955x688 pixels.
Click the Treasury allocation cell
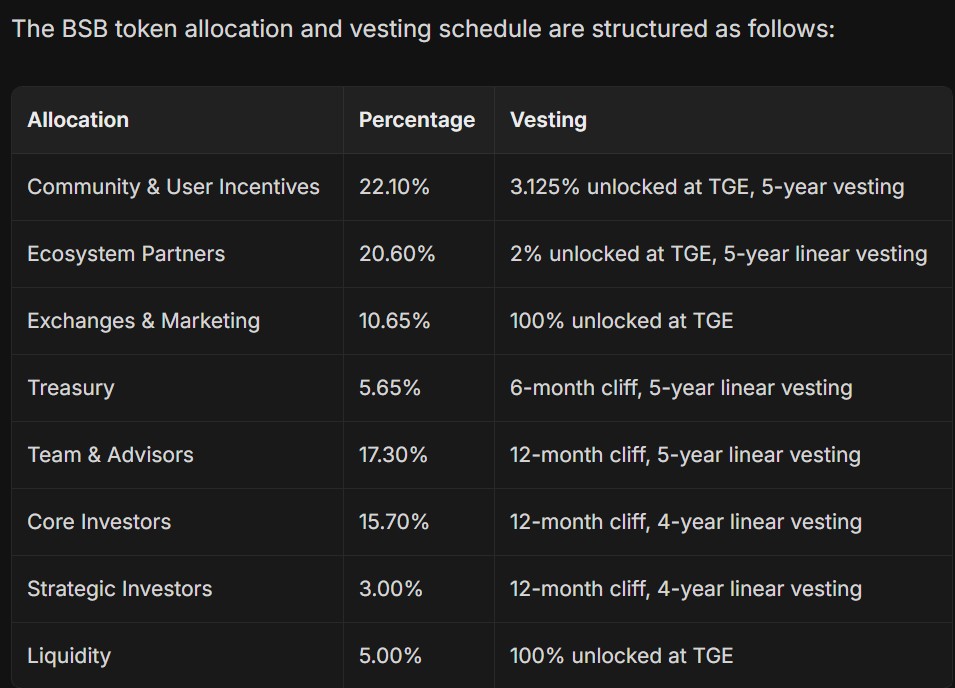(x=71, y=388)
